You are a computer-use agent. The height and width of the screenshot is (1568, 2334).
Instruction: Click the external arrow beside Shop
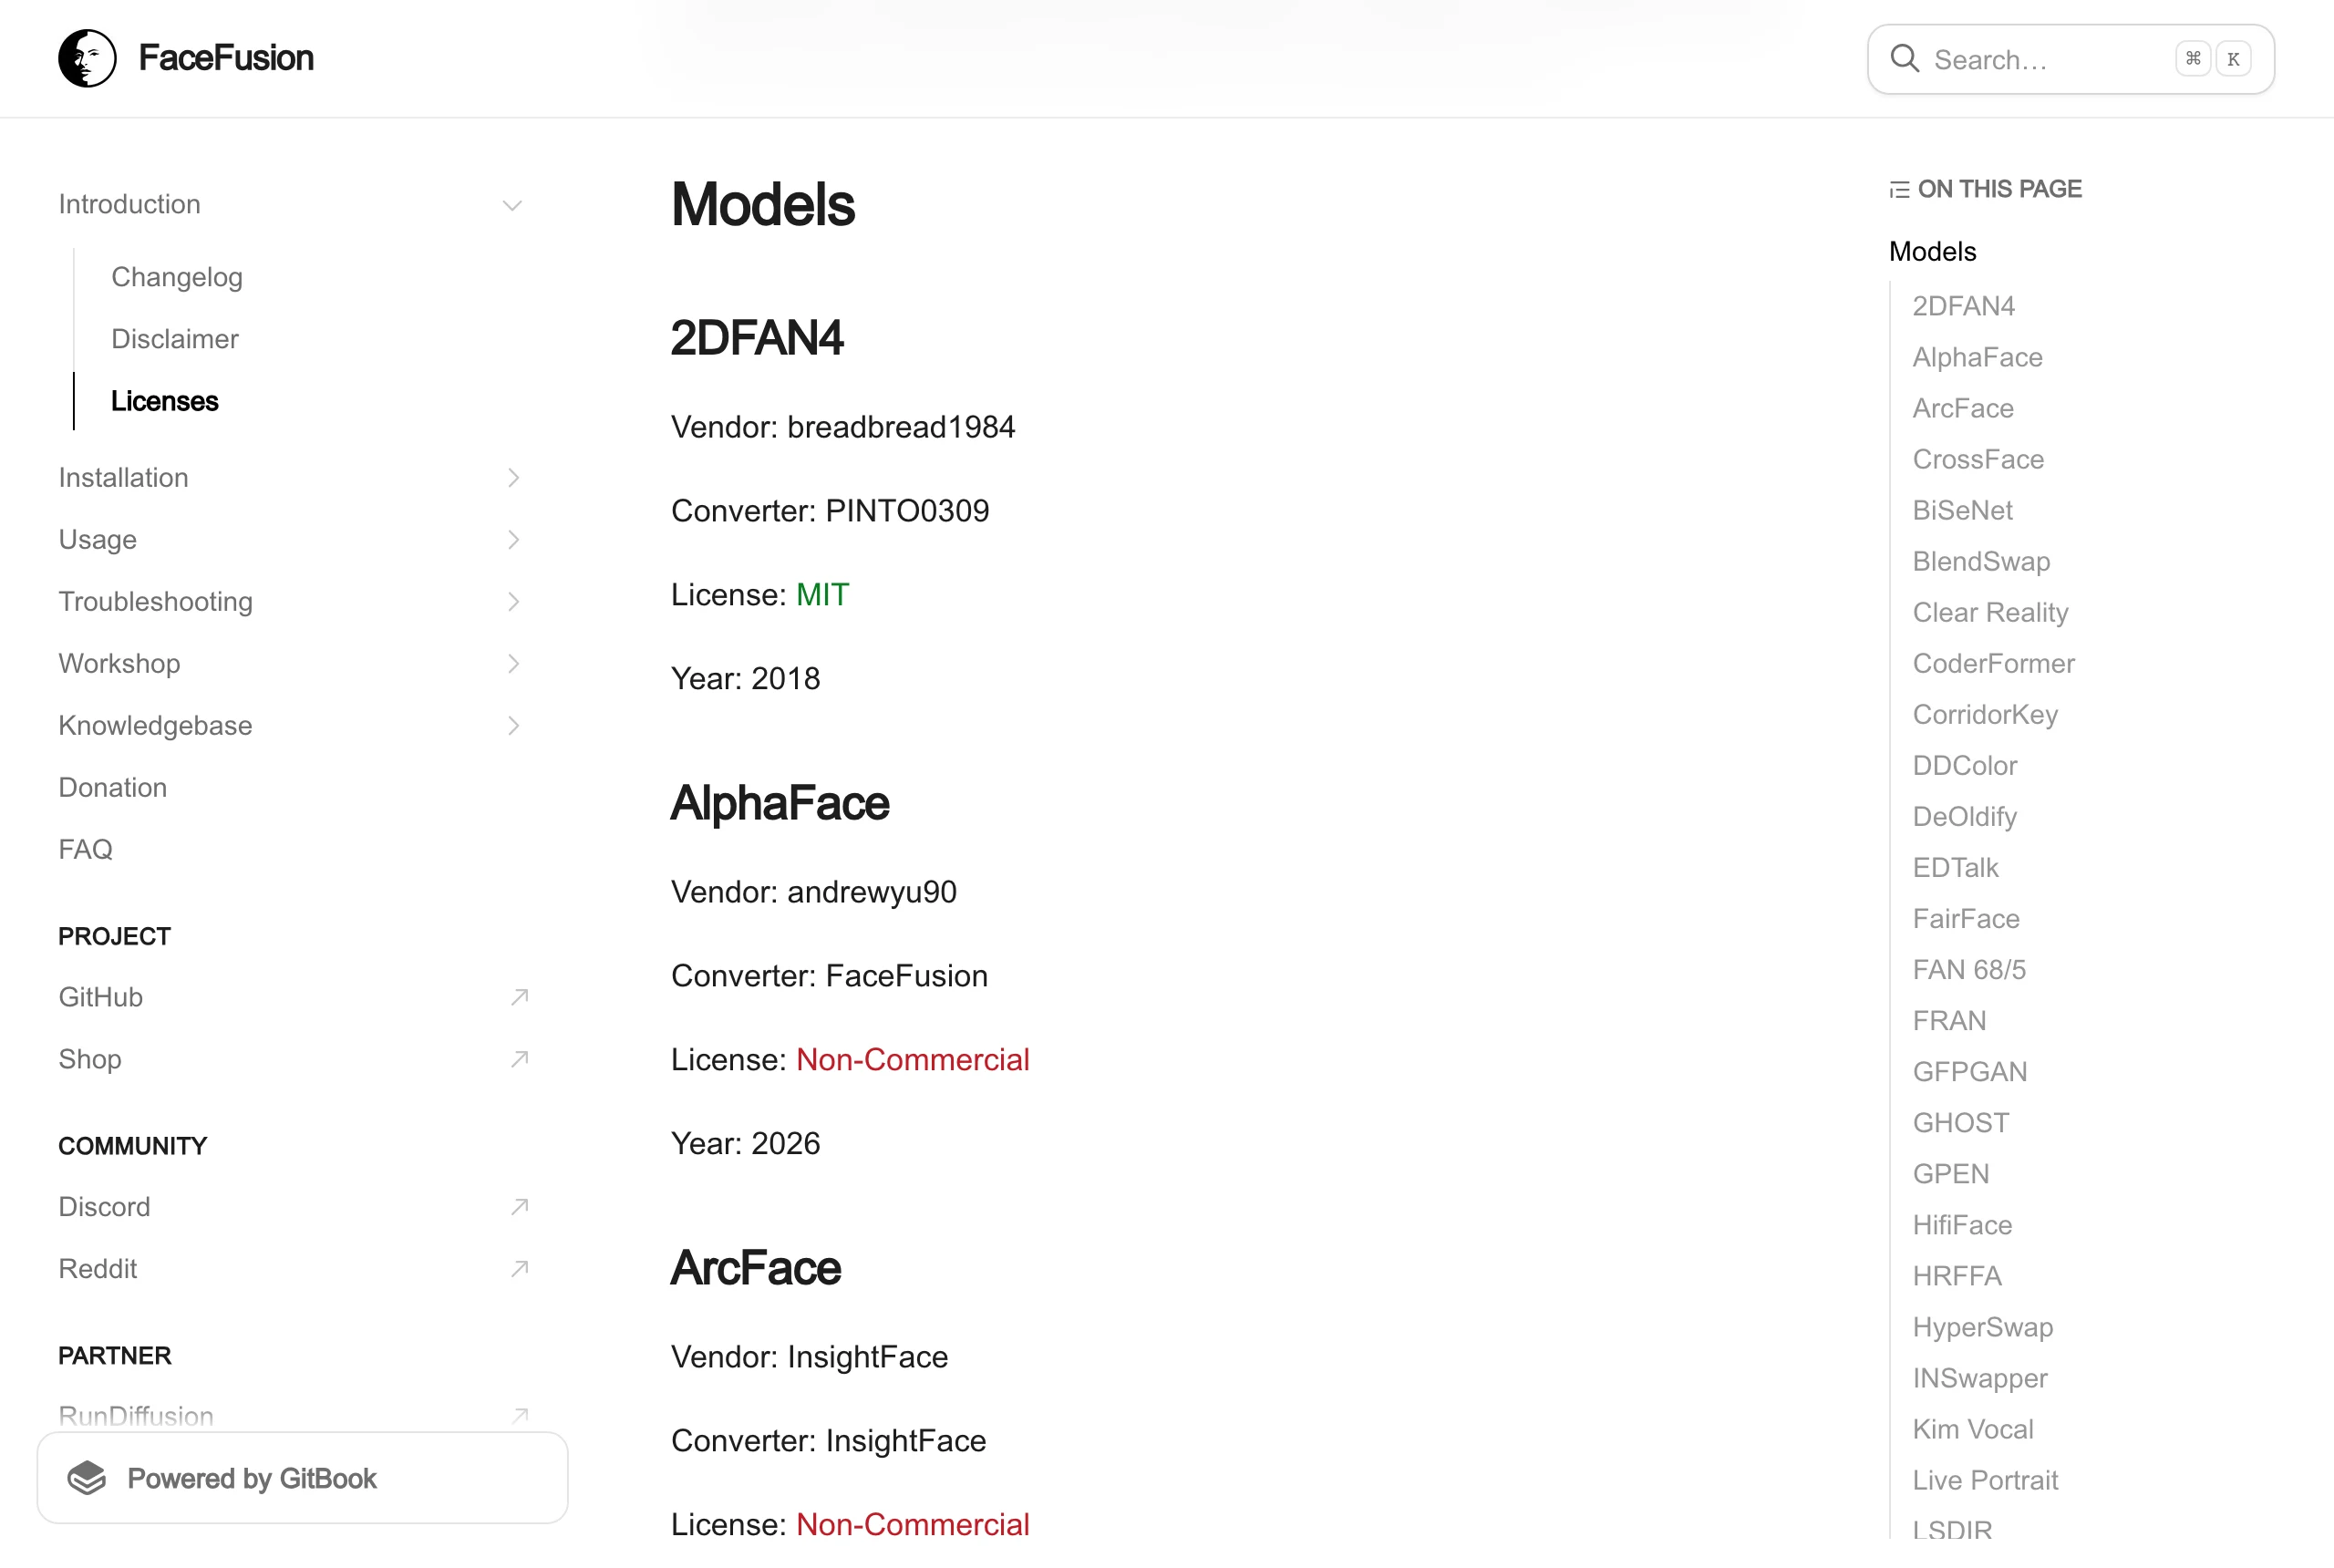(x=519, y=1059)
